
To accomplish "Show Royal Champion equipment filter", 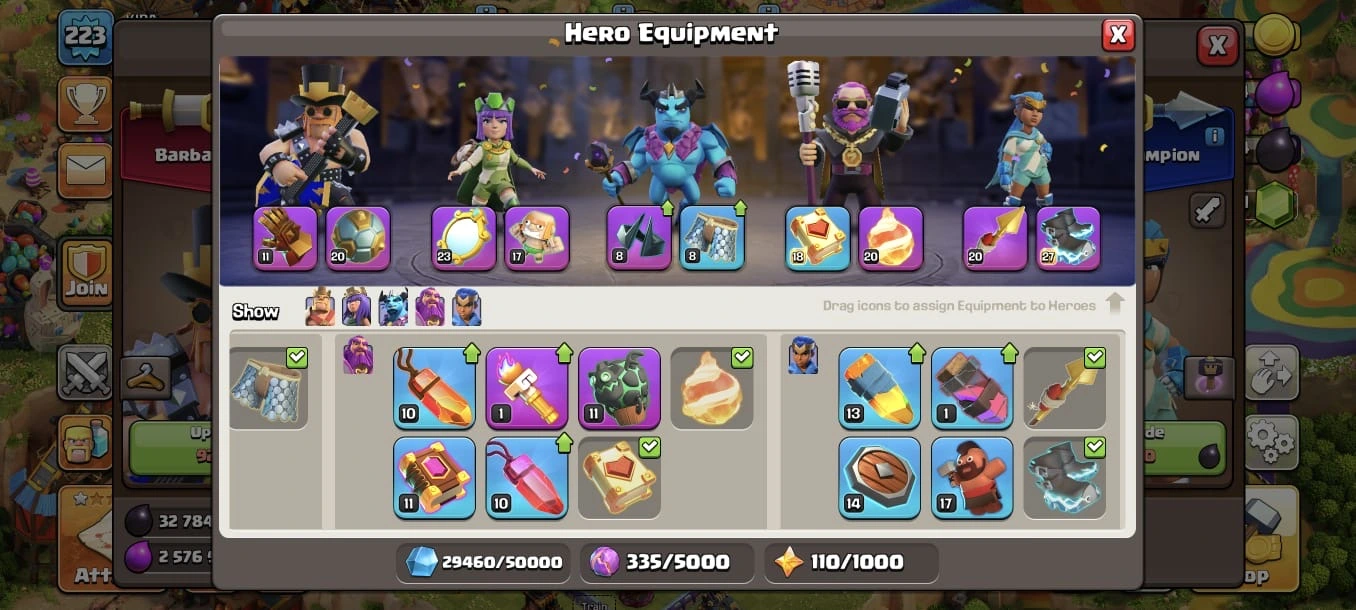I will pyautogui.click(x=466, y=307).
